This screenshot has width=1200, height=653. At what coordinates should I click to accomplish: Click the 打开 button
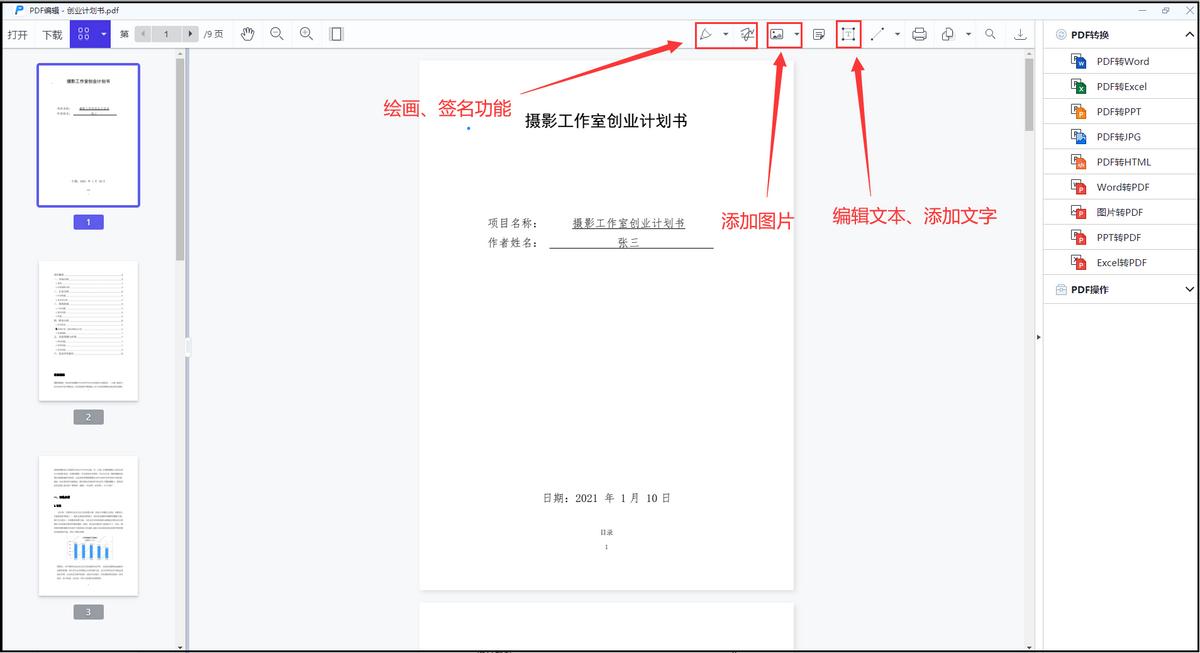pyautogui.click(x=18, y=33)
